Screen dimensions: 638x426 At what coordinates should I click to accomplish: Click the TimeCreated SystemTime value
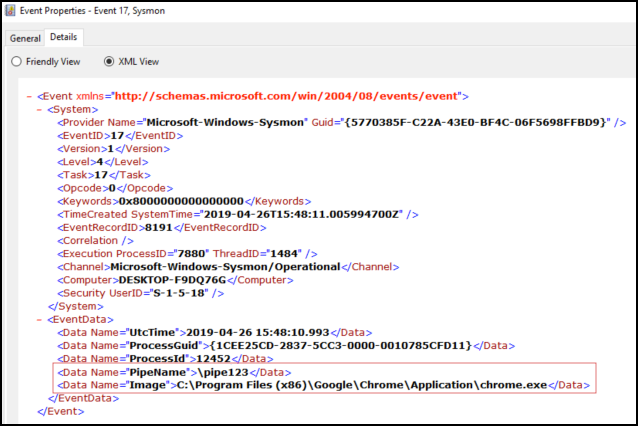pos(303,214)
